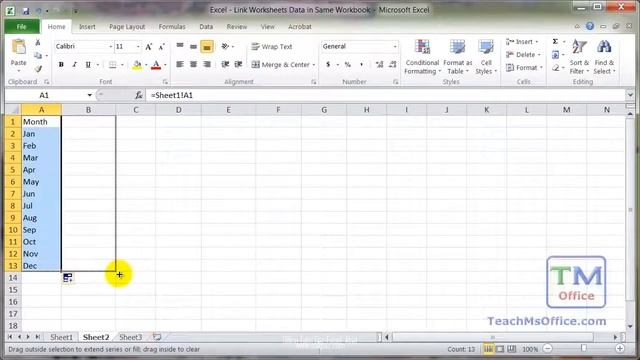Open the fill color dropdown arrow
The width and height of the screenshot is (640, 360).
[x=146, y=65]
